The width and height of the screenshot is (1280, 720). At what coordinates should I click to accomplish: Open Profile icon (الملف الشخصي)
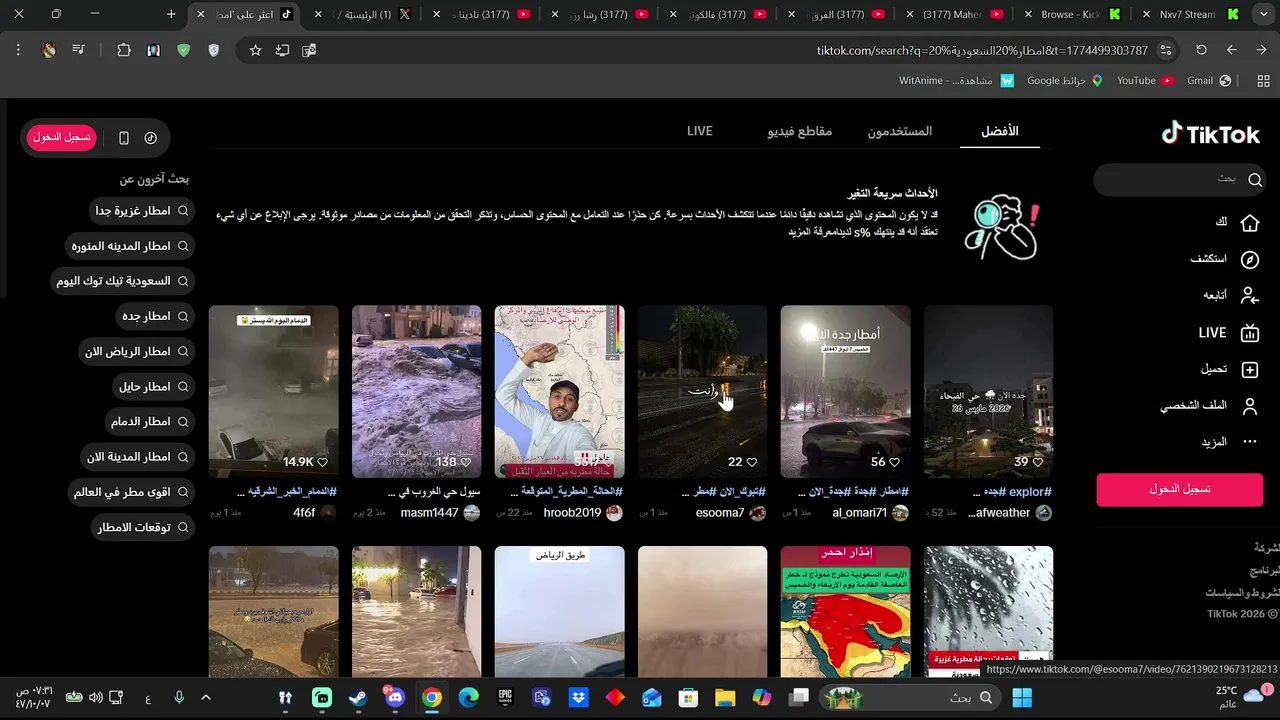point(1249,406)
